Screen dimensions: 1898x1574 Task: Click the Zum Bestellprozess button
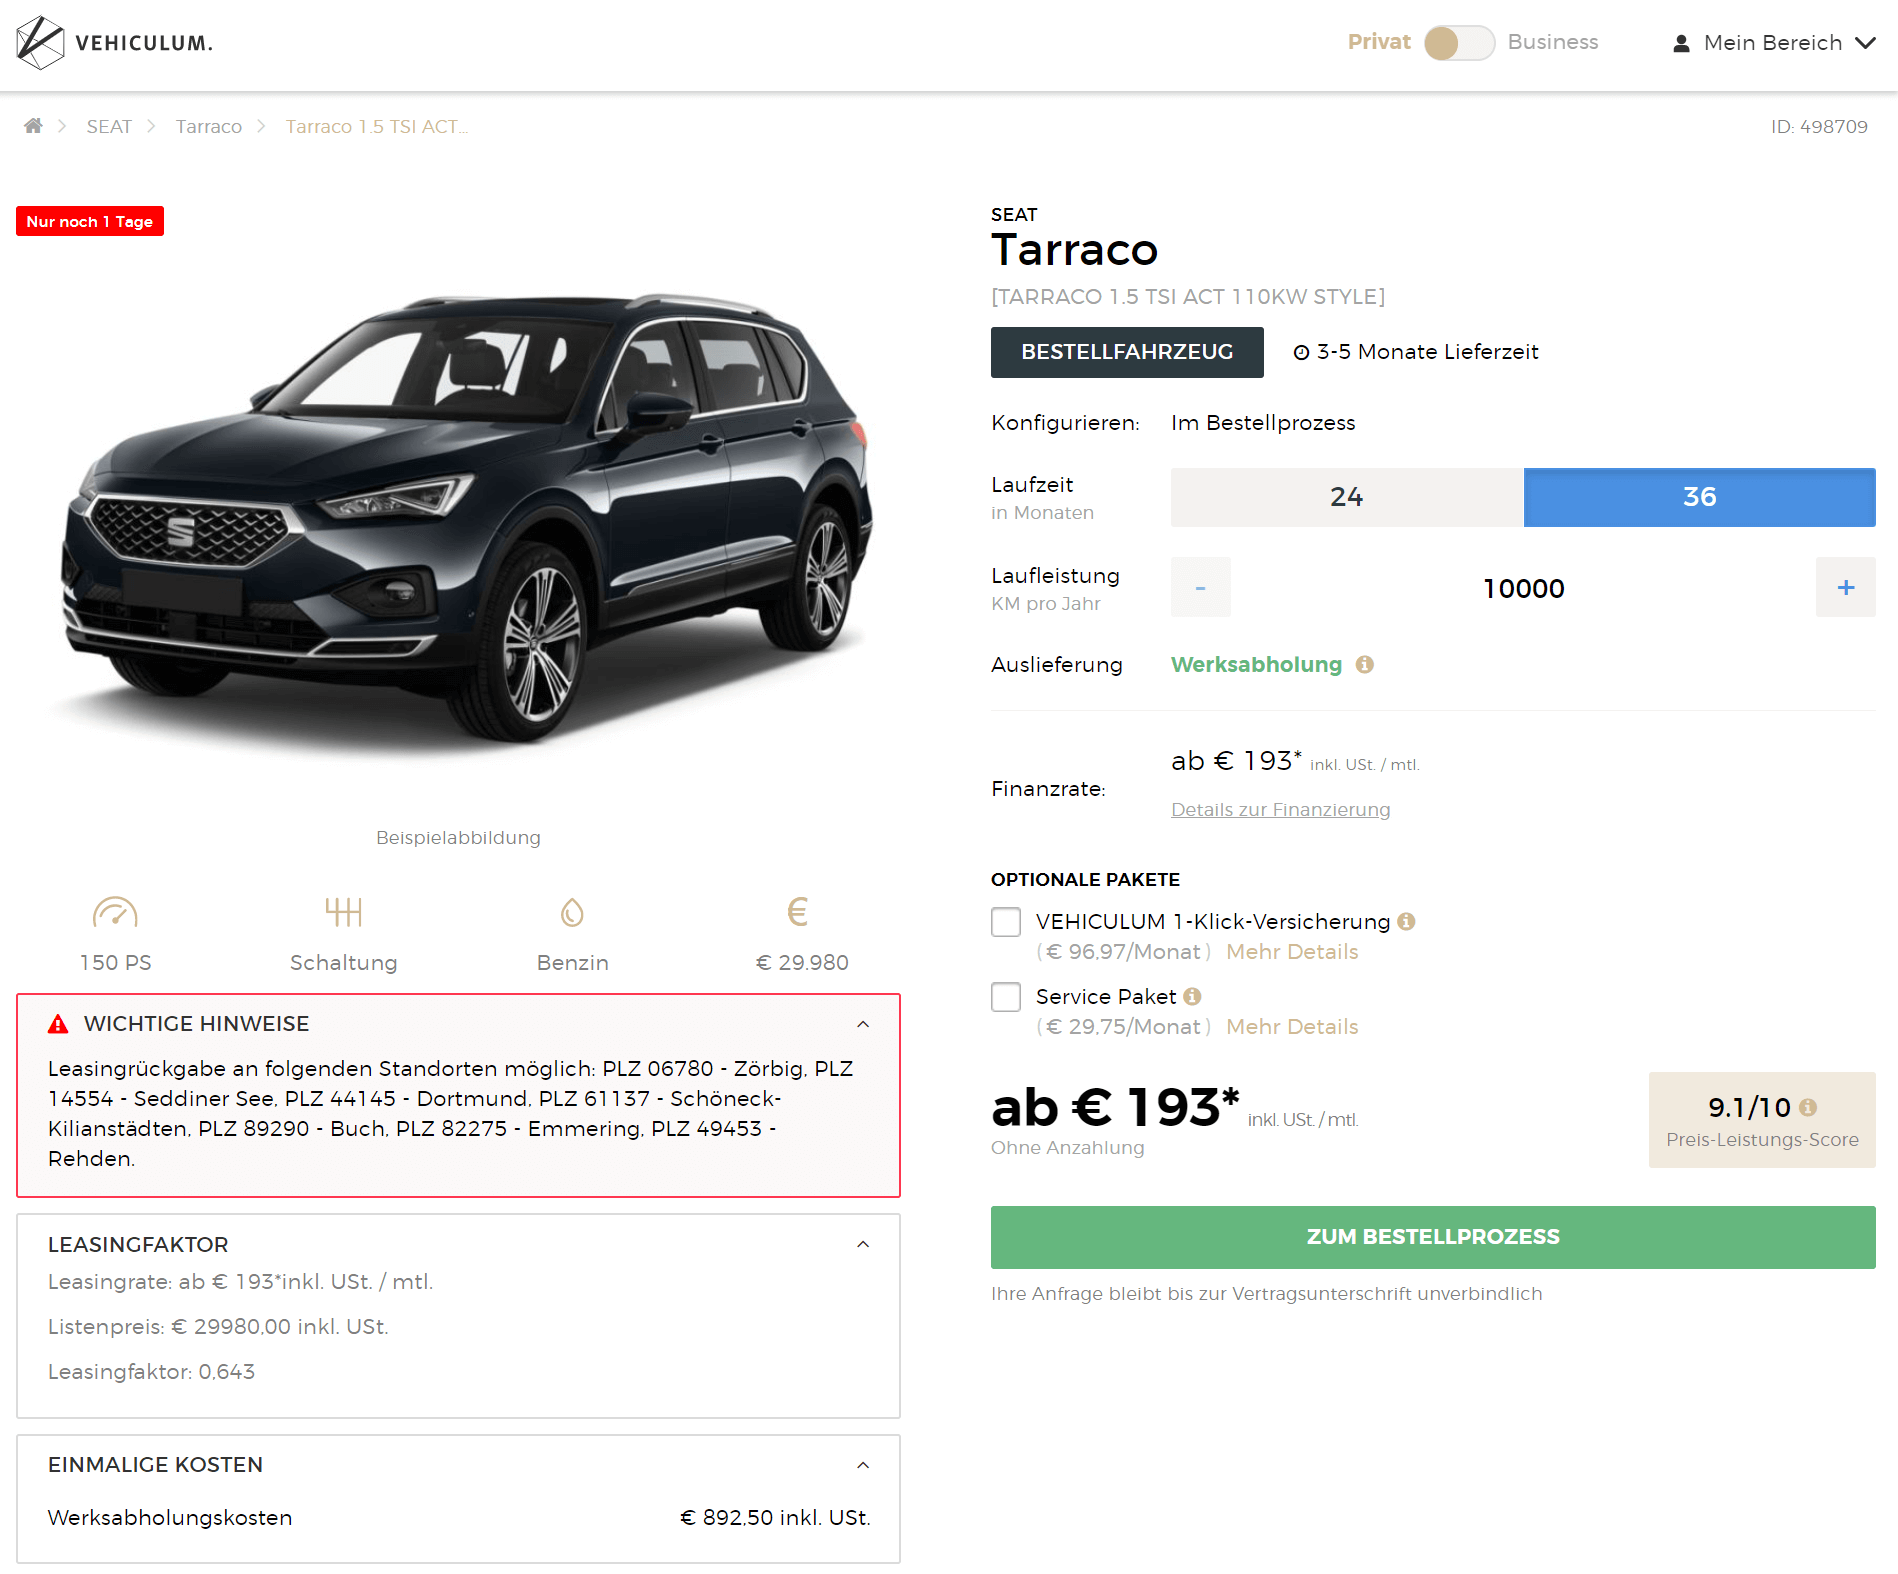pos(1433,1237)
